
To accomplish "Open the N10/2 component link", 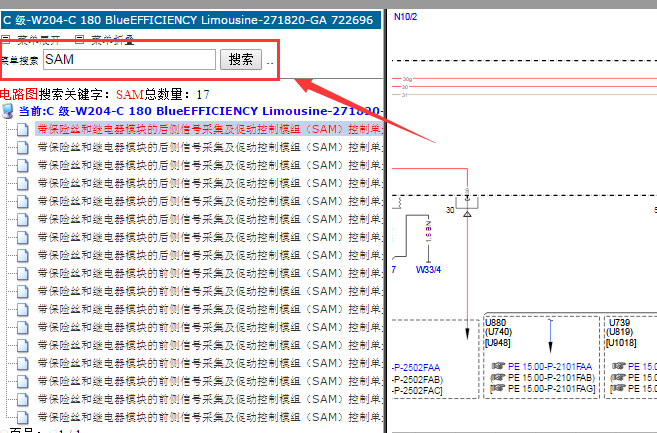I will tap(405, 17).
